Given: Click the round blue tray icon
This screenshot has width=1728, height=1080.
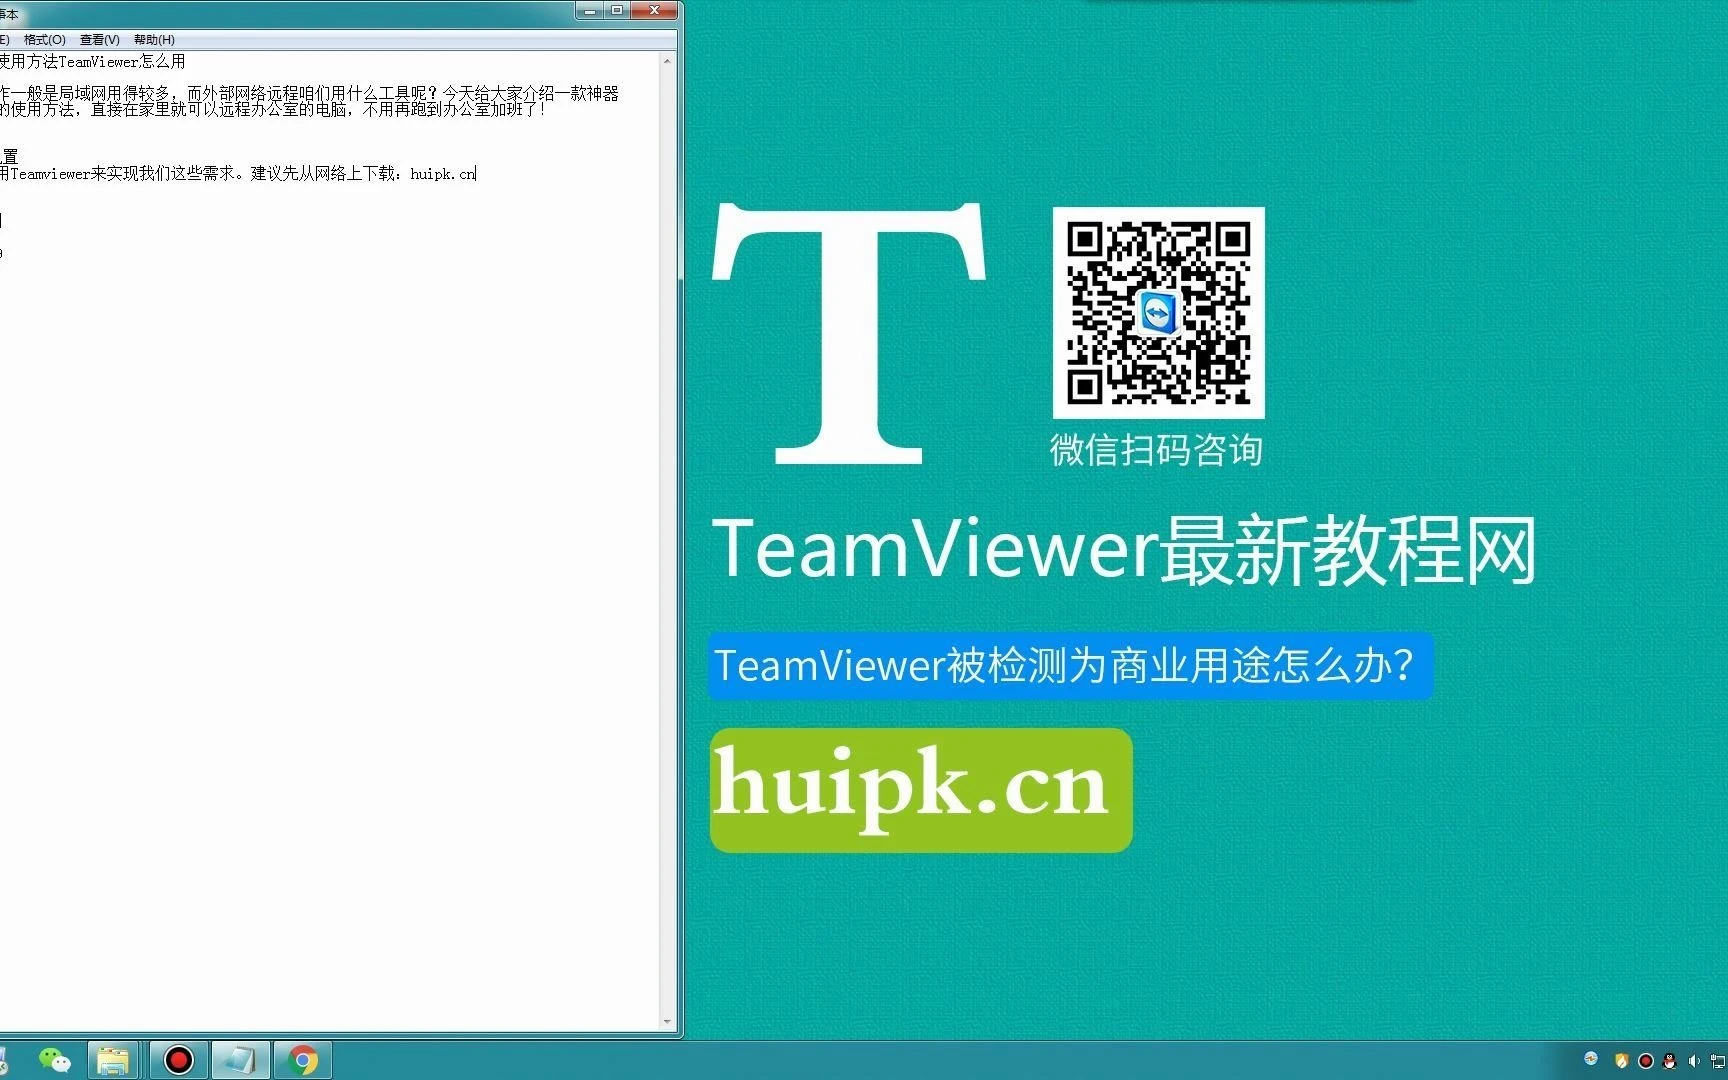Looking at the screenshot, I should [x=1591, y=1058].
